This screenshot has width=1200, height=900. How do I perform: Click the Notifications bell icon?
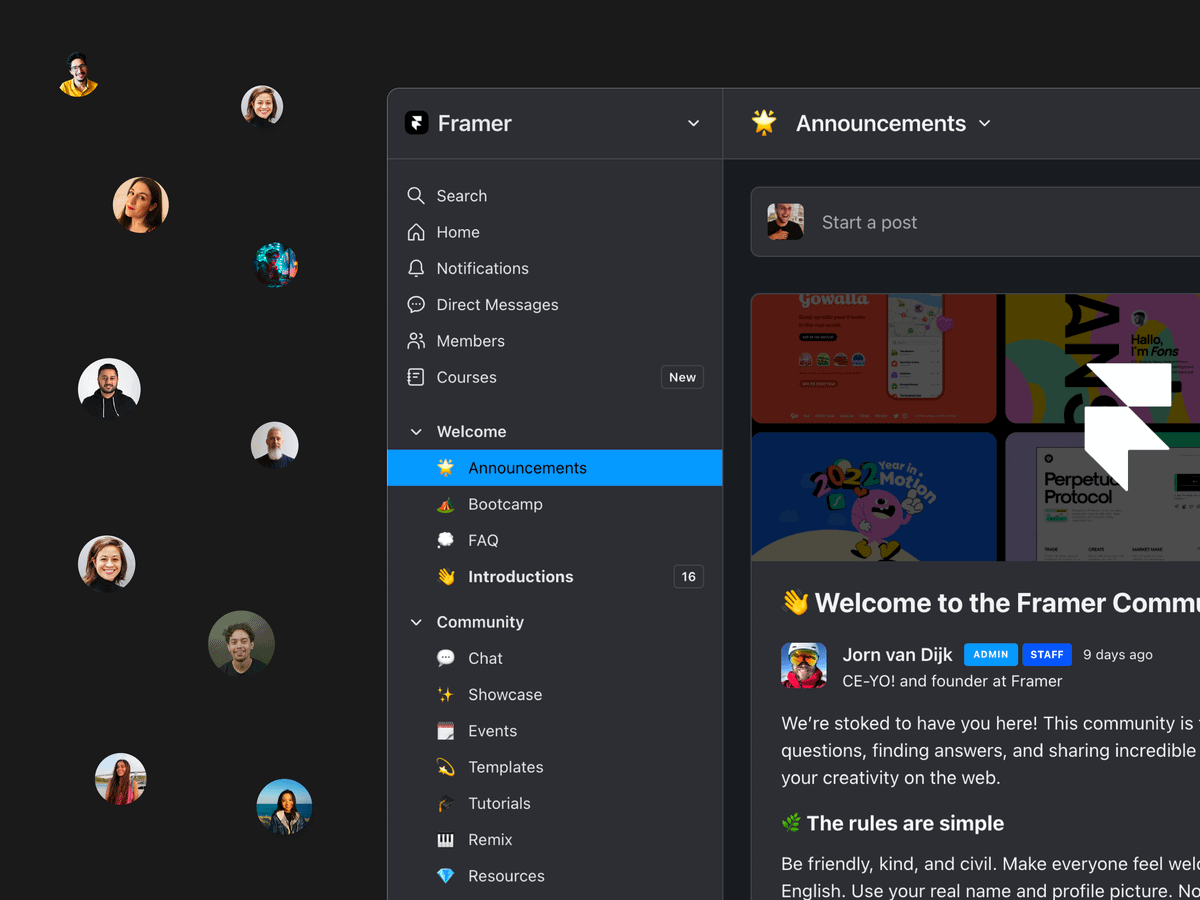(416, 268)
